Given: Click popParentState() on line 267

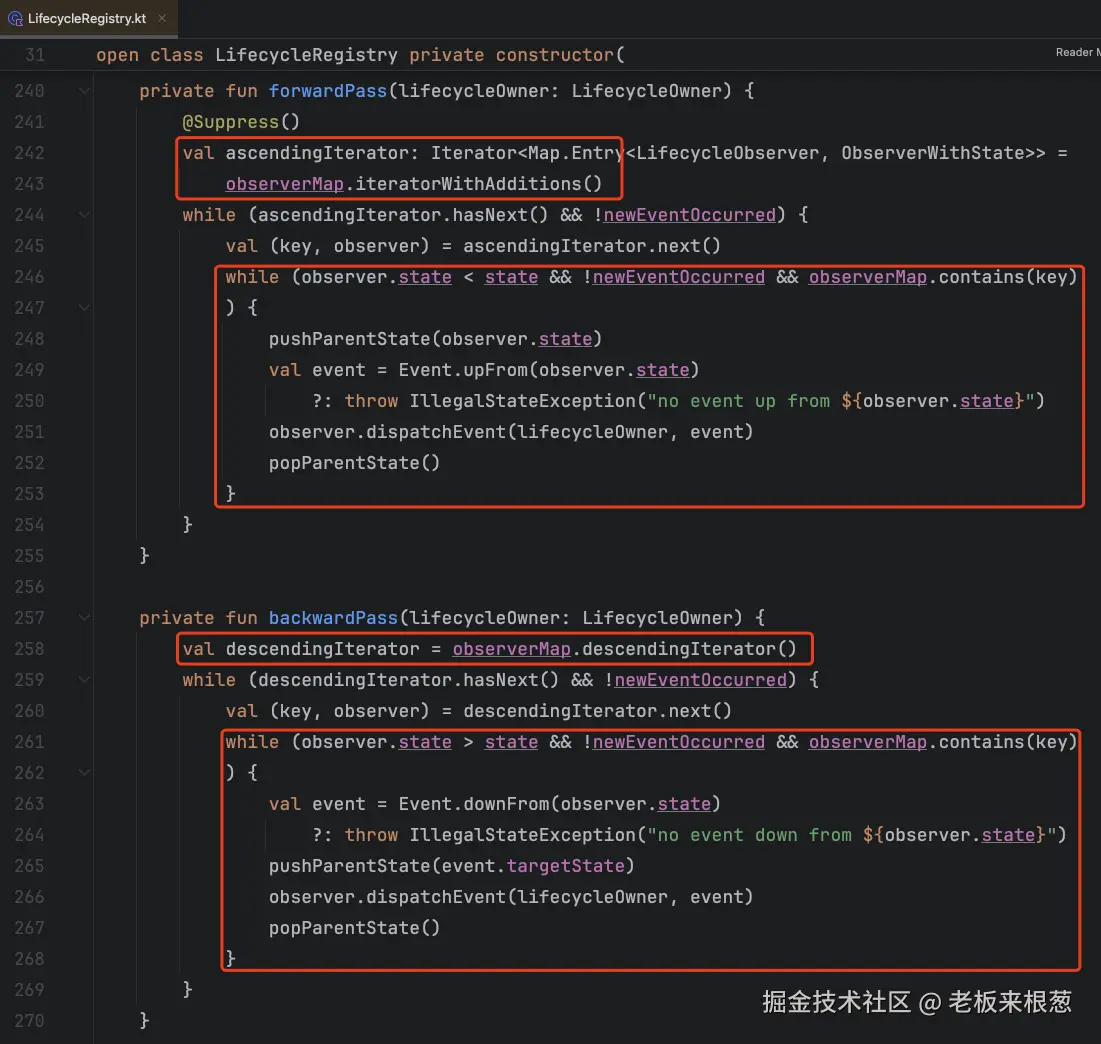Looking at the screenshot, I should 354,927.
